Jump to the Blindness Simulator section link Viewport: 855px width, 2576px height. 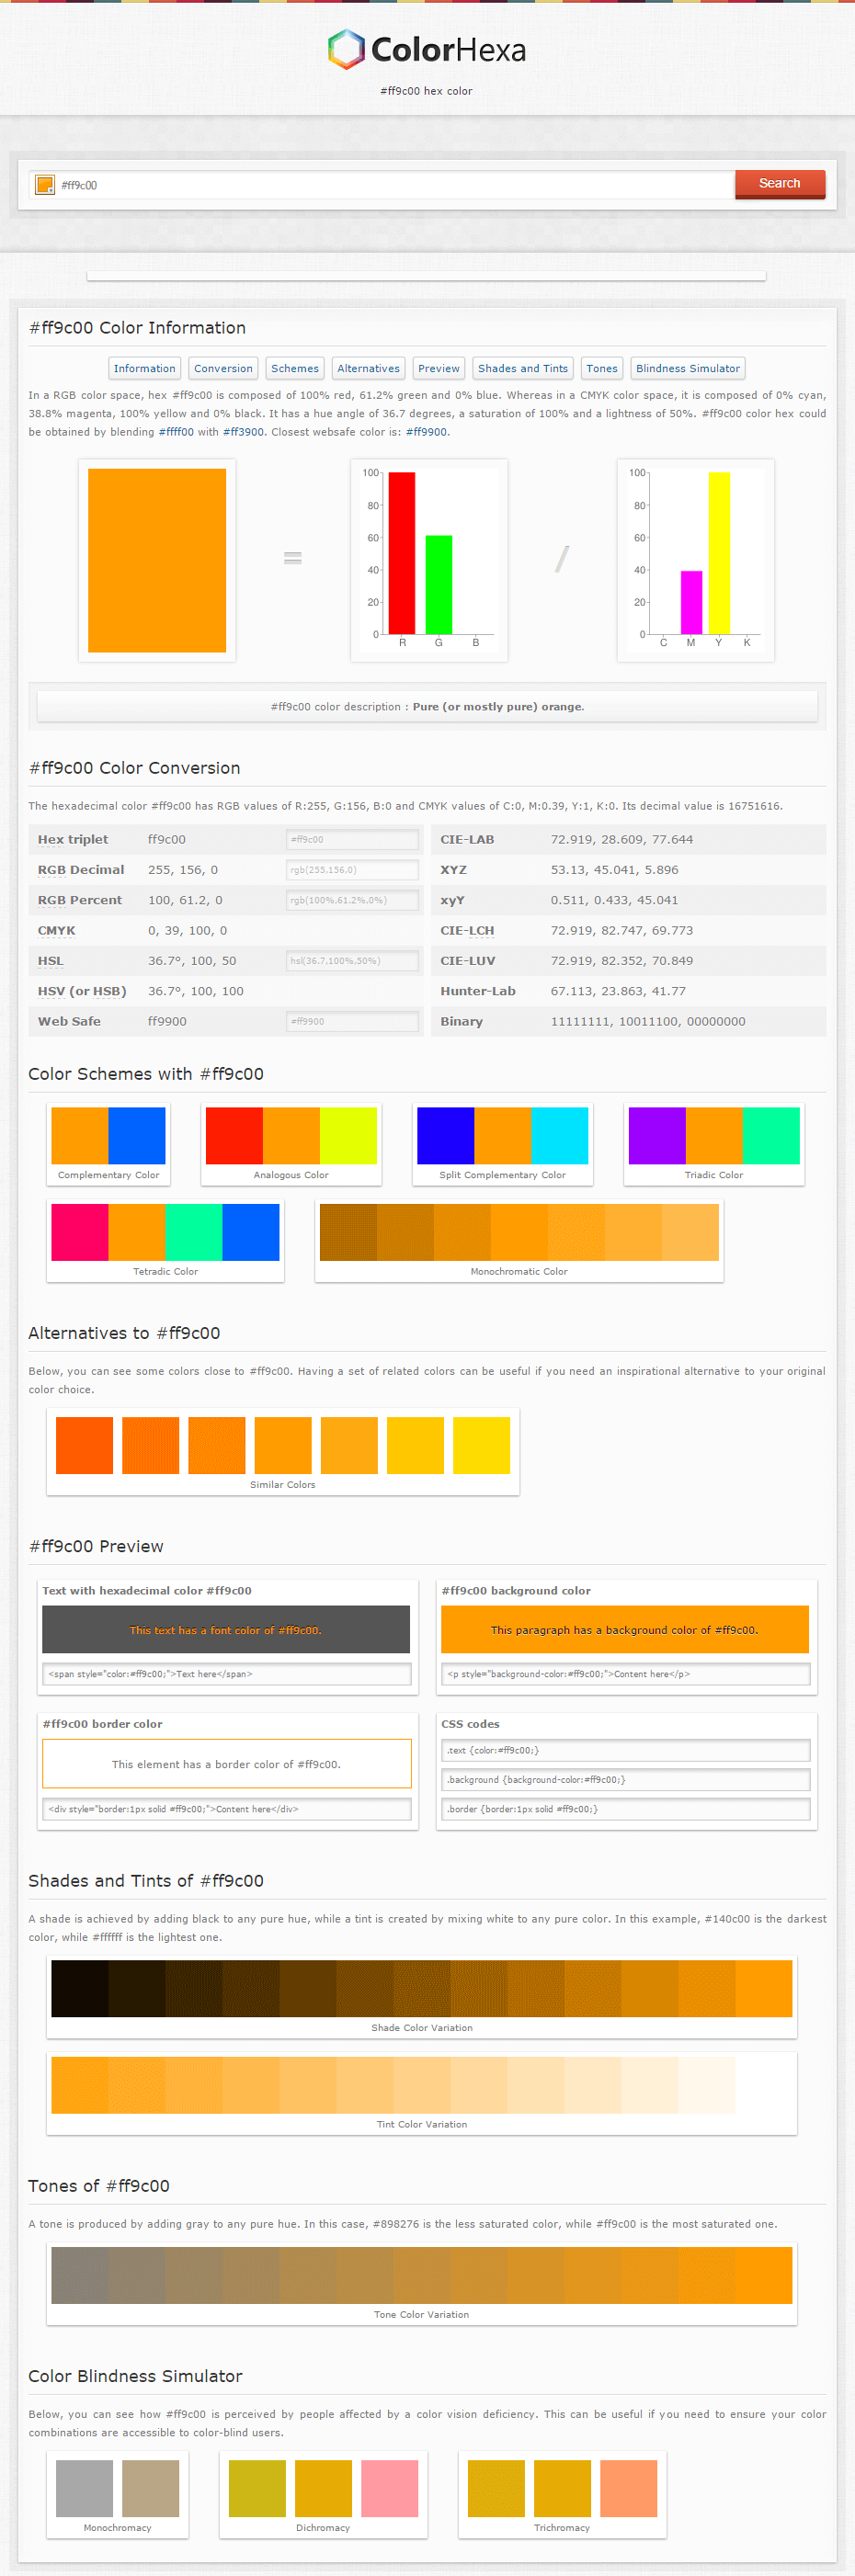pos(688,368)
